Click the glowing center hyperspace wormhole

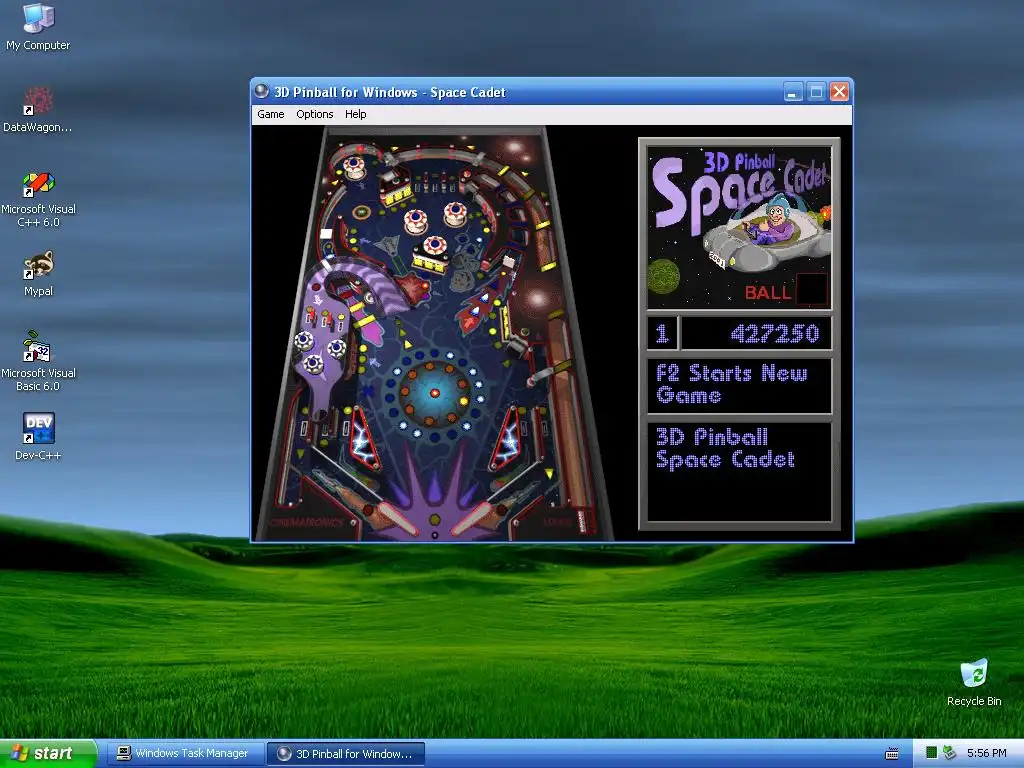click(x=435, y=393)
